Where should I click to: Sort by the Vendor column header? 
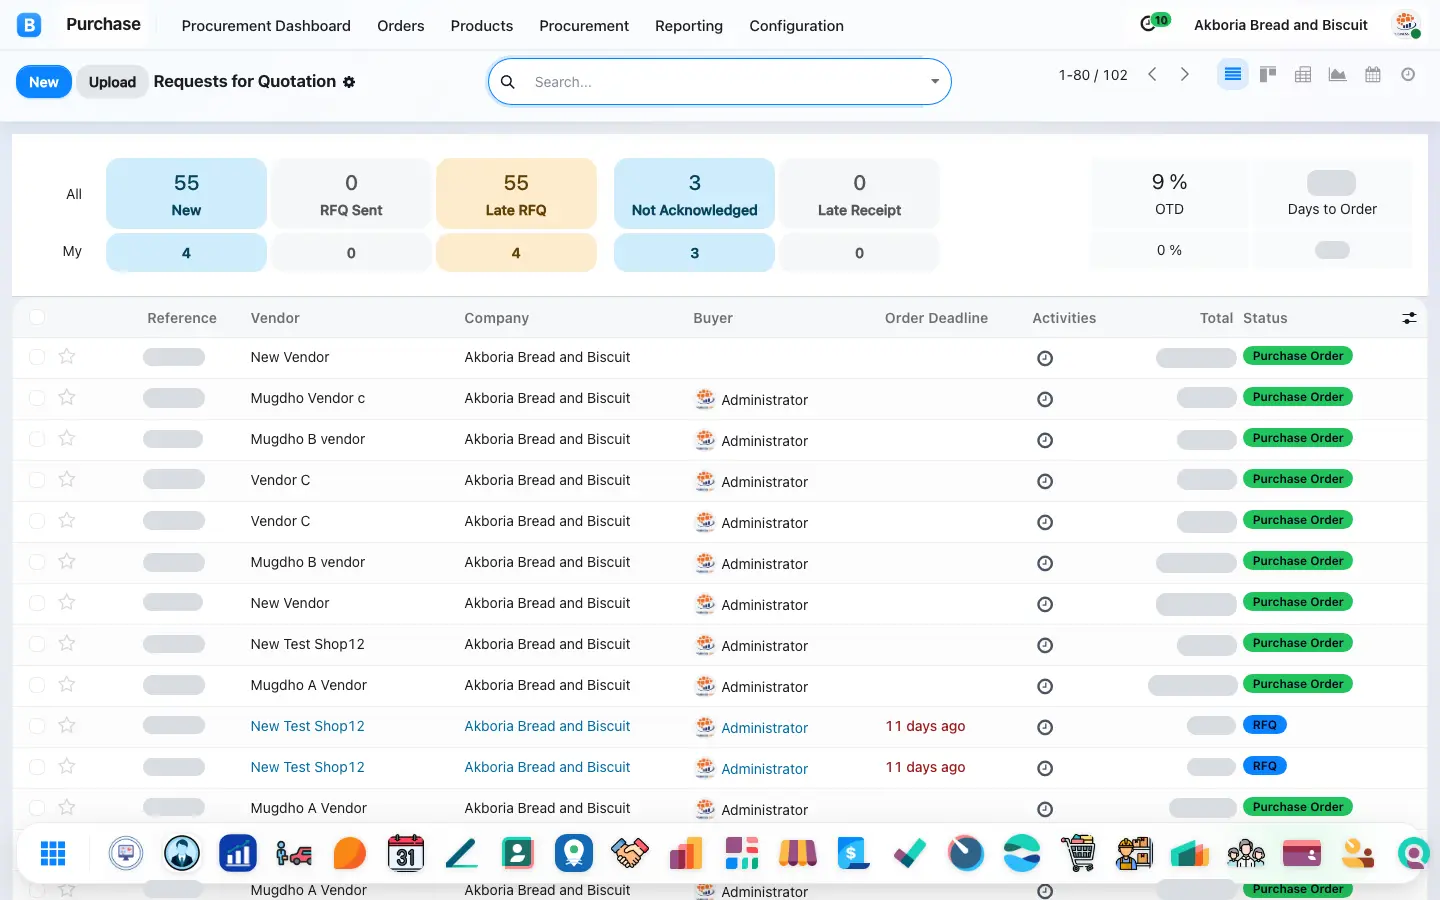[275, 318]
